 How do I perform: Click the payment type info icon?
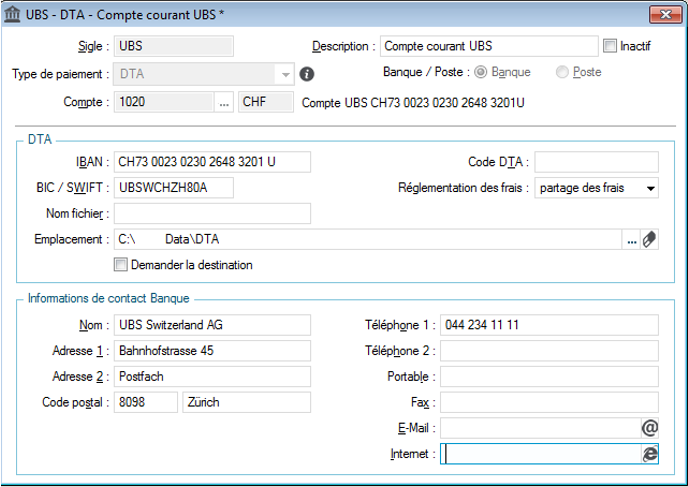pos(307,74)
